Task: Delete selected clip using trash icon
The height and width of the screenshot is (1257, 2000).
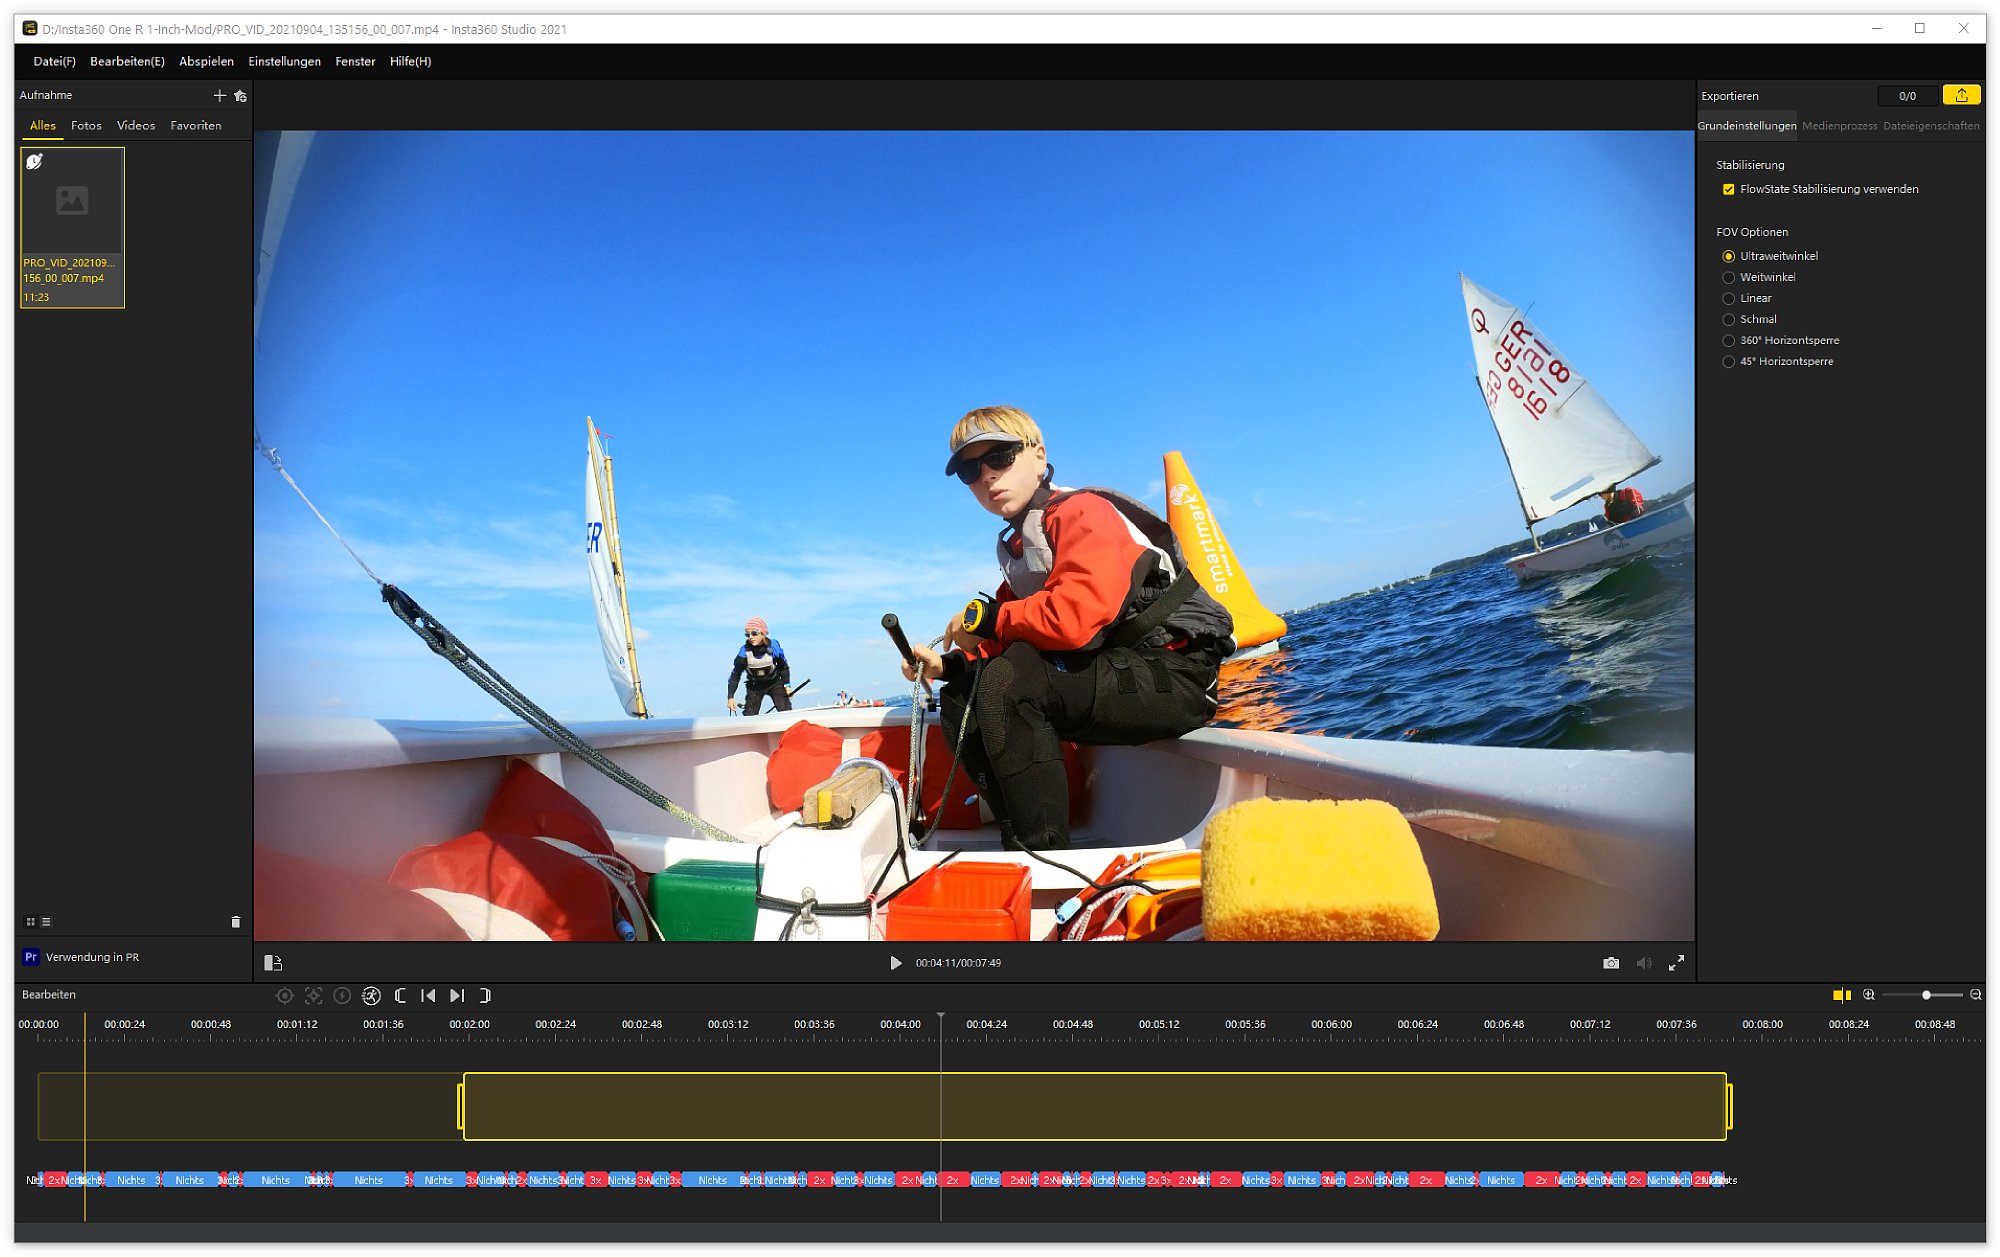Action: pos(236,922)
